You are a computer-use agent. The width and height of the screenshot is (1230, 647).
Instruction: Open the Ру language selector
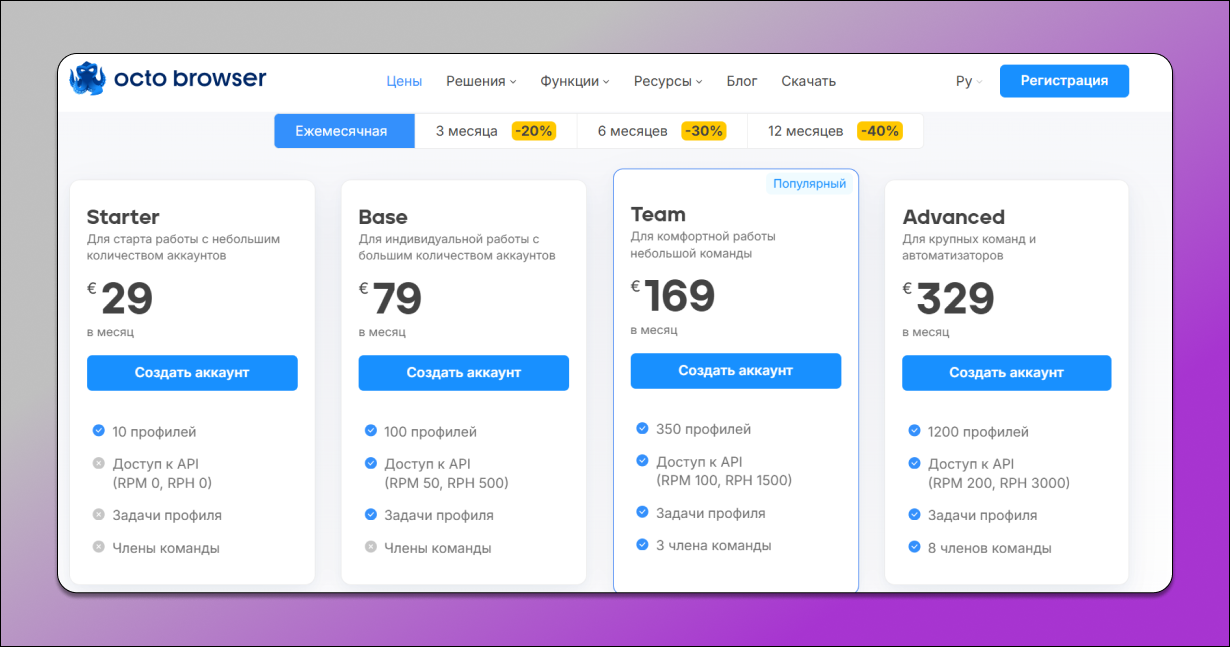click(x=969, y=81)
